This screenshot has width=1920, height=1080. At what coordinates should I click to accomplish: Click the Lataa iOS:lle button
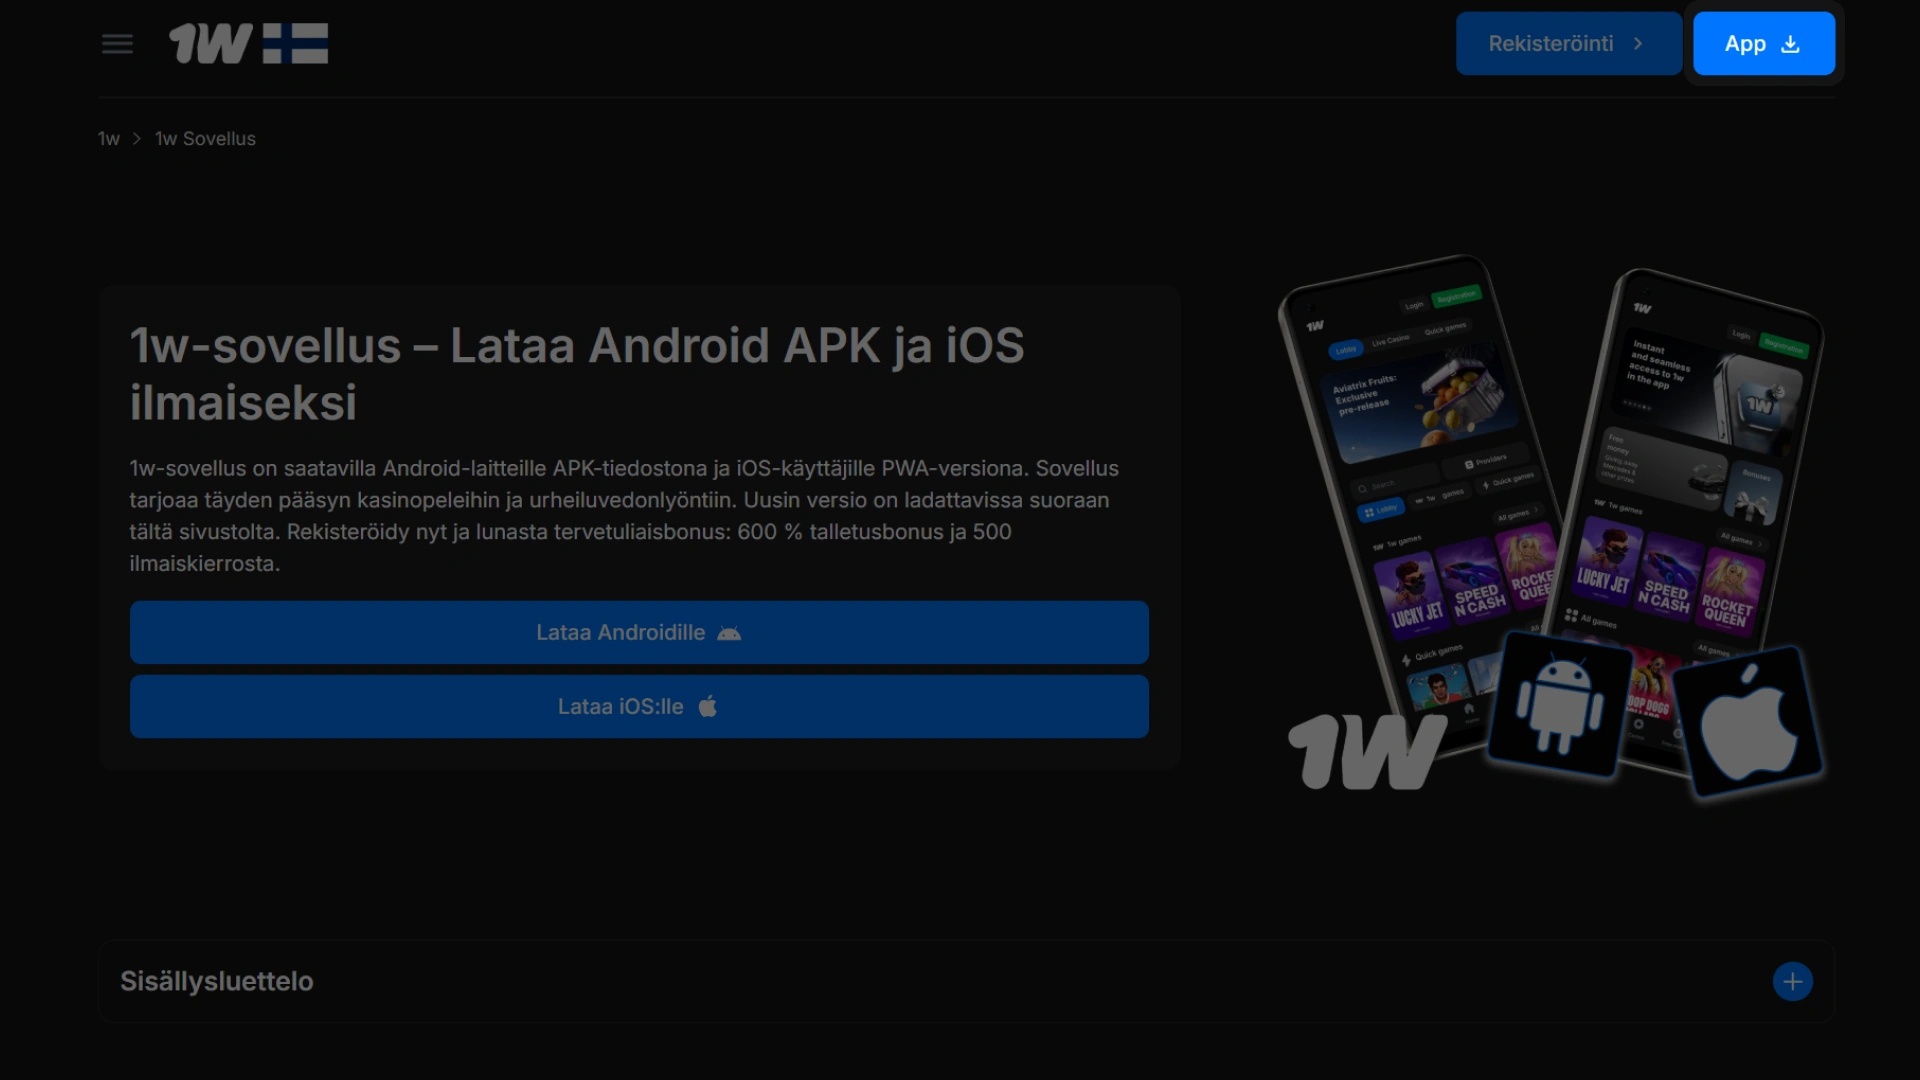point(639,706)
